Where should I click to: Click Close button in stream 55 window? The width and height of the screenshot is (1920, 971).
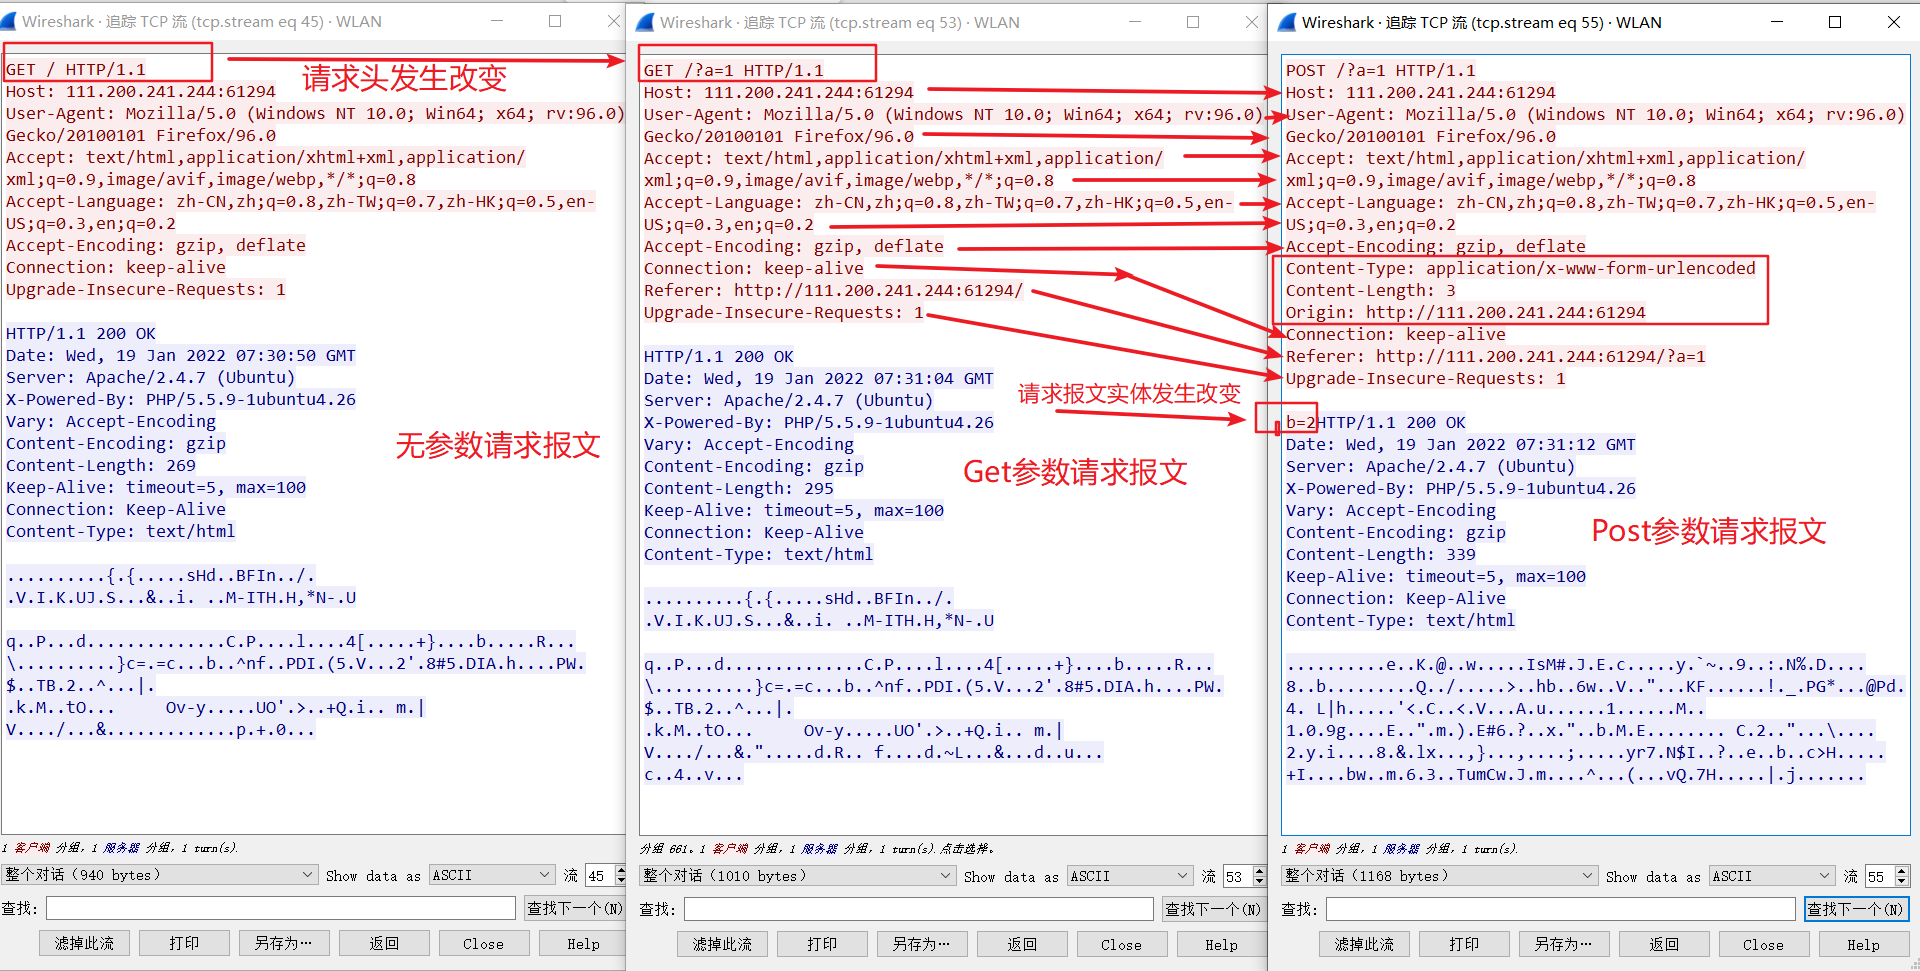(1764, 944)
